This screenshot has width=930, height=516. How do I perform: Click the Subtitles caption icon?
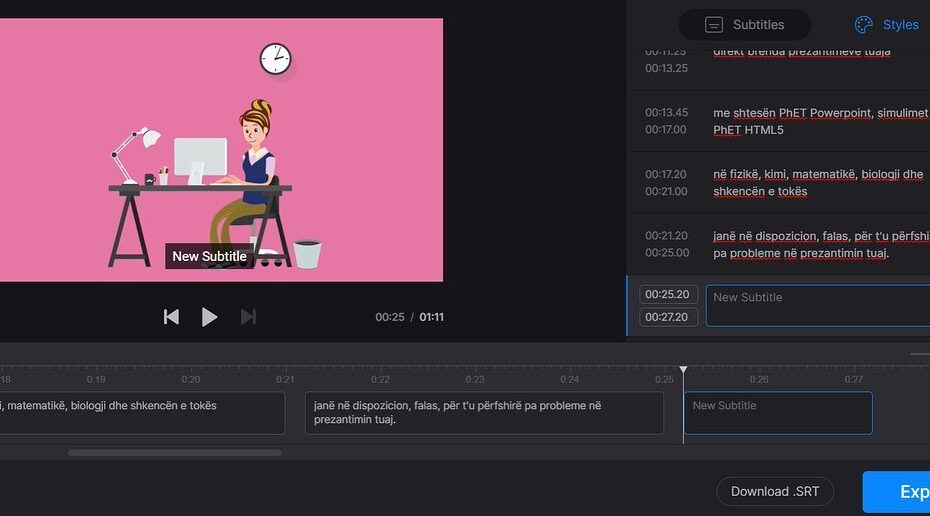(714, 25)
